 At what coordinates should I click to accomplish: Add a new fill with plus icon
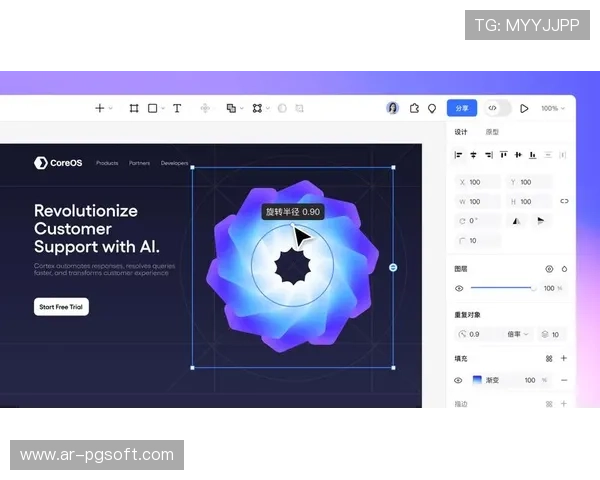(563, 358)
